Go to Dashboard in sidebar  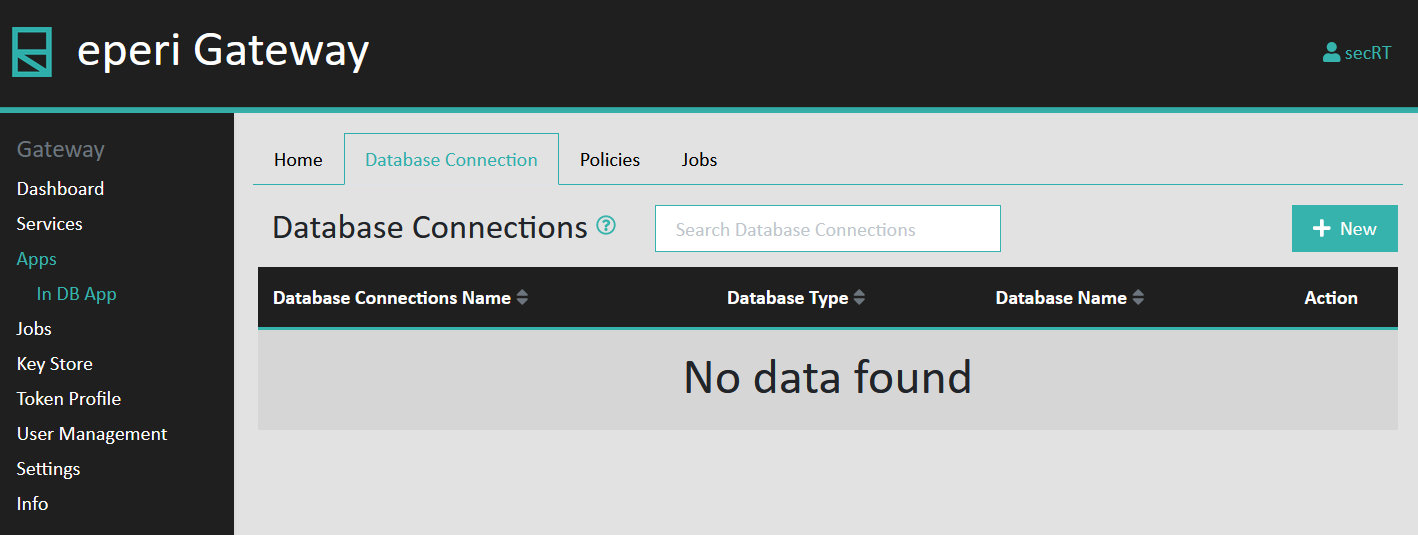coord(60,189)
